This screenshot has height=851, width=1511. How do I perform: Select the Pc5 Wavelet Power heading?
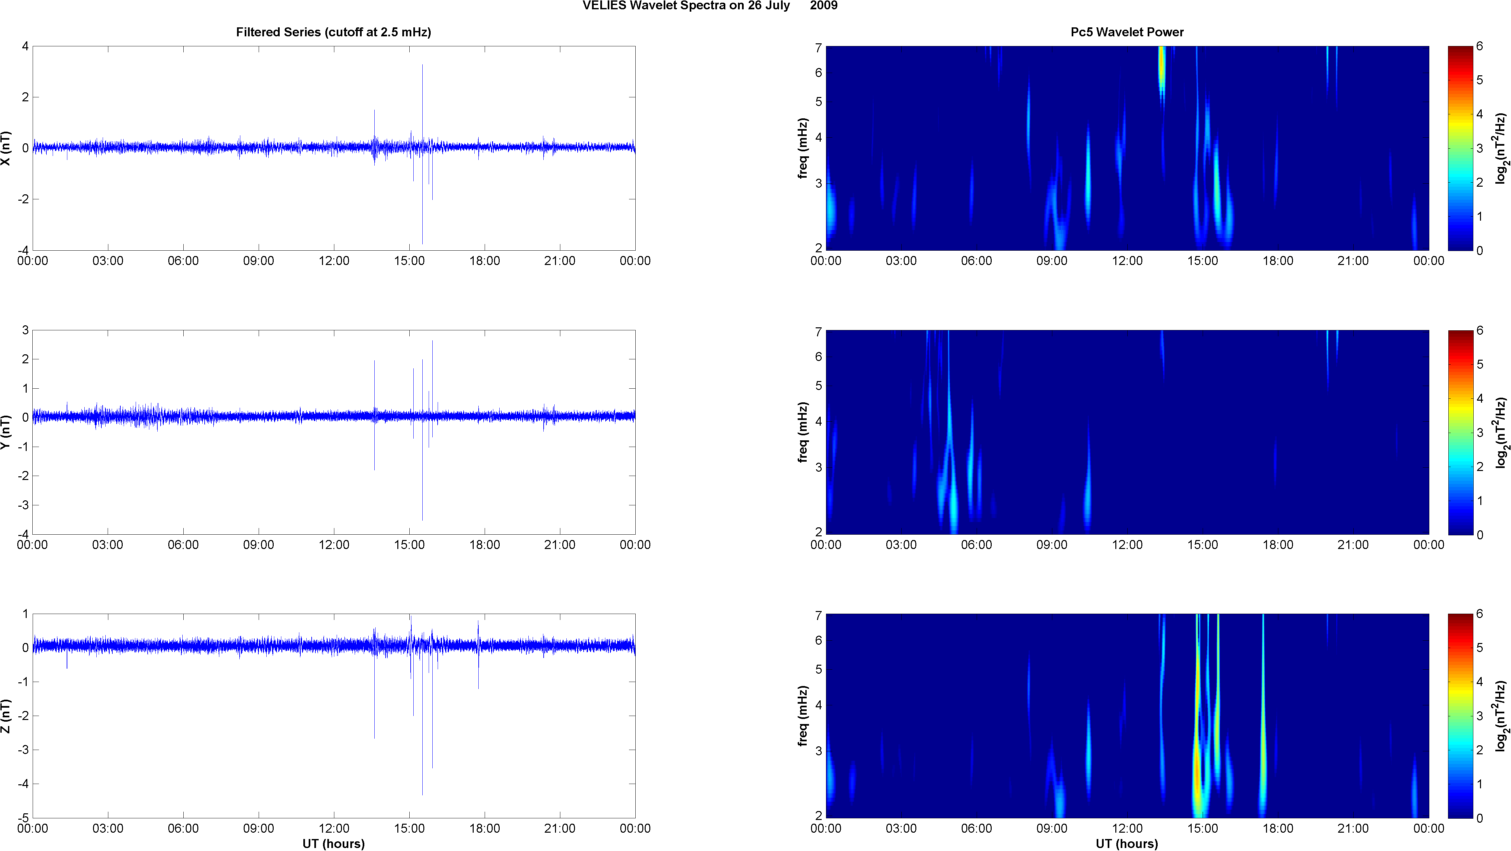coord(1127,32)
